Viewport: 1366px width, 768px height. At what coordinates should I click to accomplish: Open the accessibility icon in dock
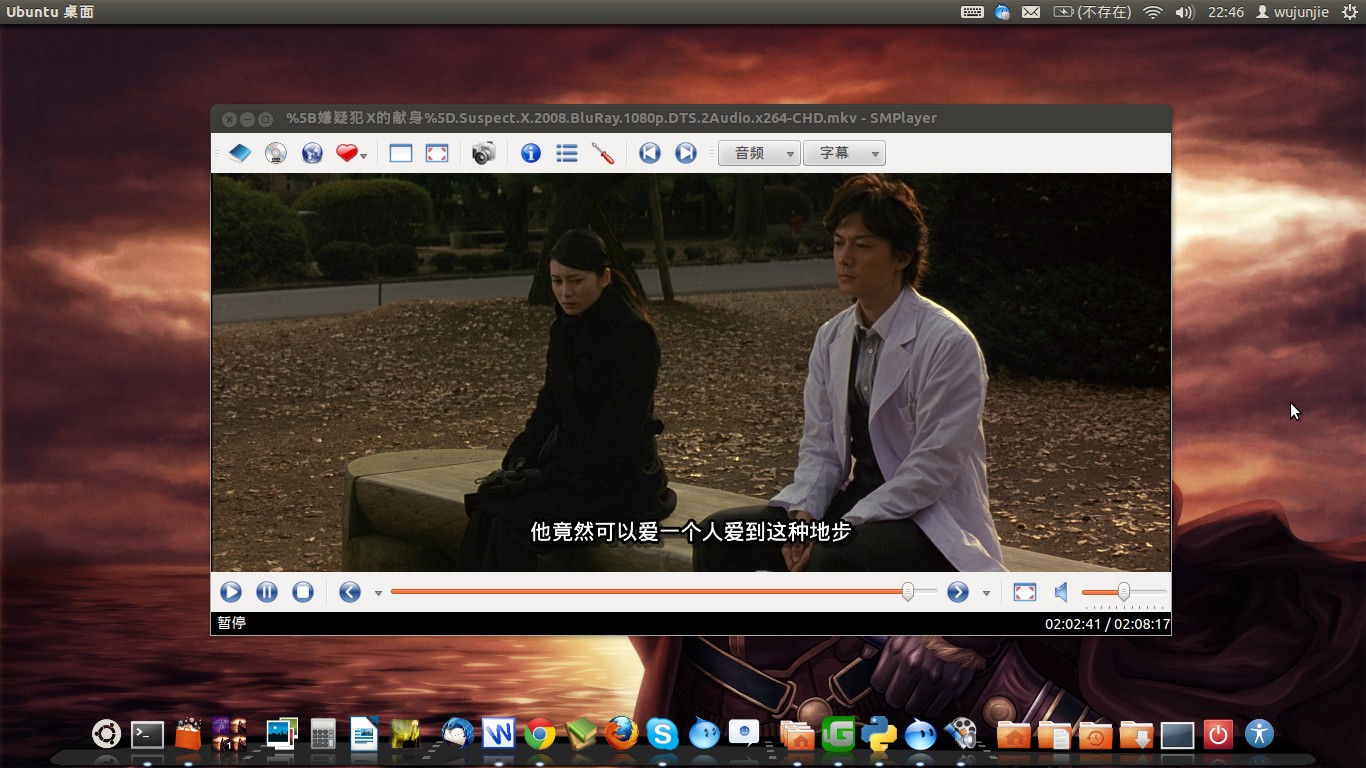click(x=1260, y=734)
